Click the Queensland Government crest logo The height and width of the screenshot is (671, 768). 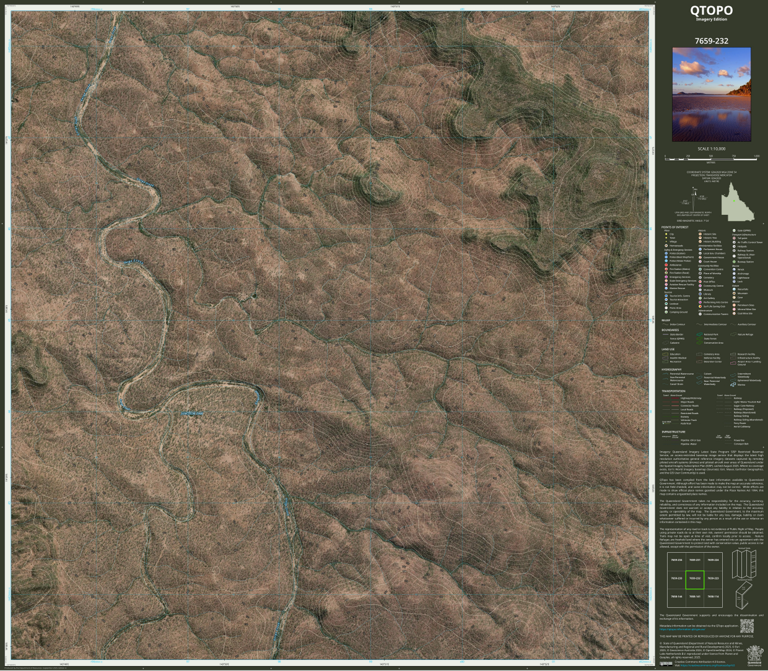pyautogui.click(x=755, y=656)
